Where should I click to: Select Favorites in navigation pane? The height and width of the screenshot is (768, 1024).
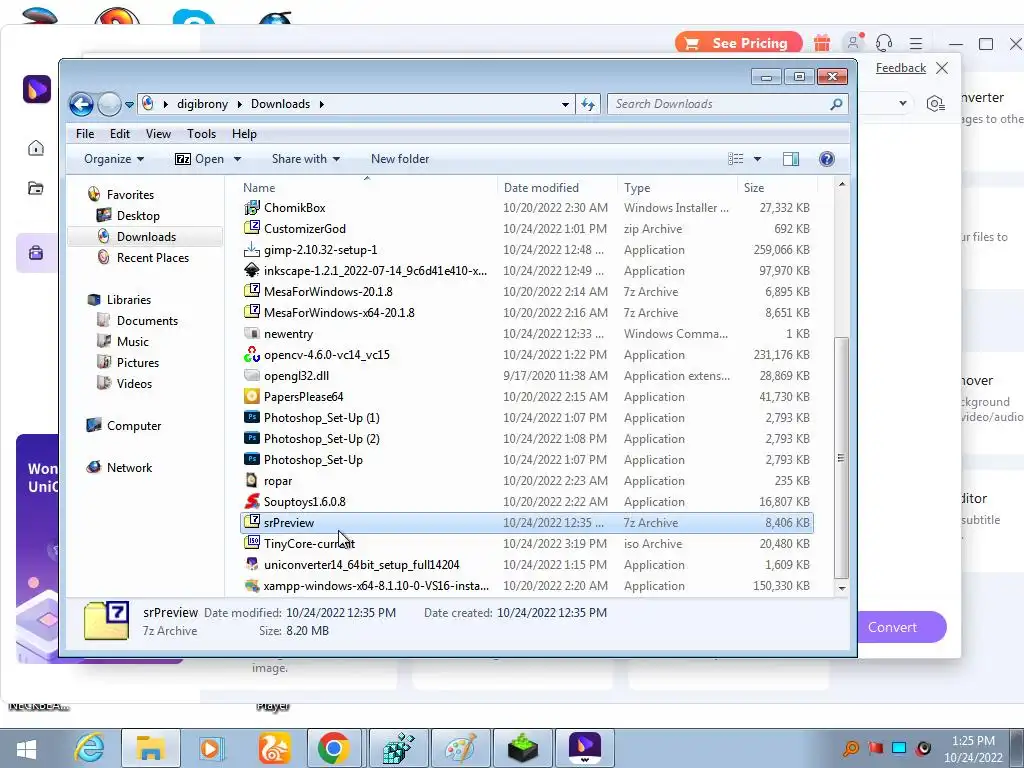130,195
